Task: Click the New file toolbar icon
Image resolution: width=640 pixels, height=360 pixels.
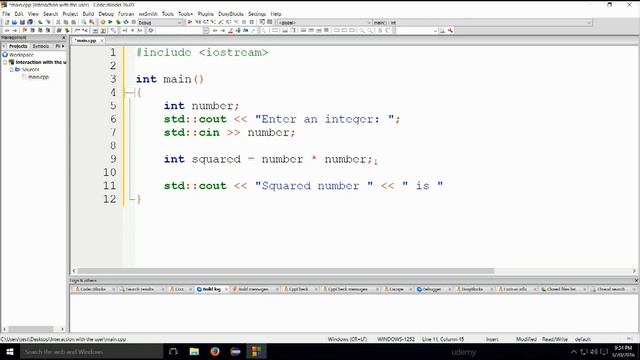Action: pyautogui.click(x=7, y=22)
